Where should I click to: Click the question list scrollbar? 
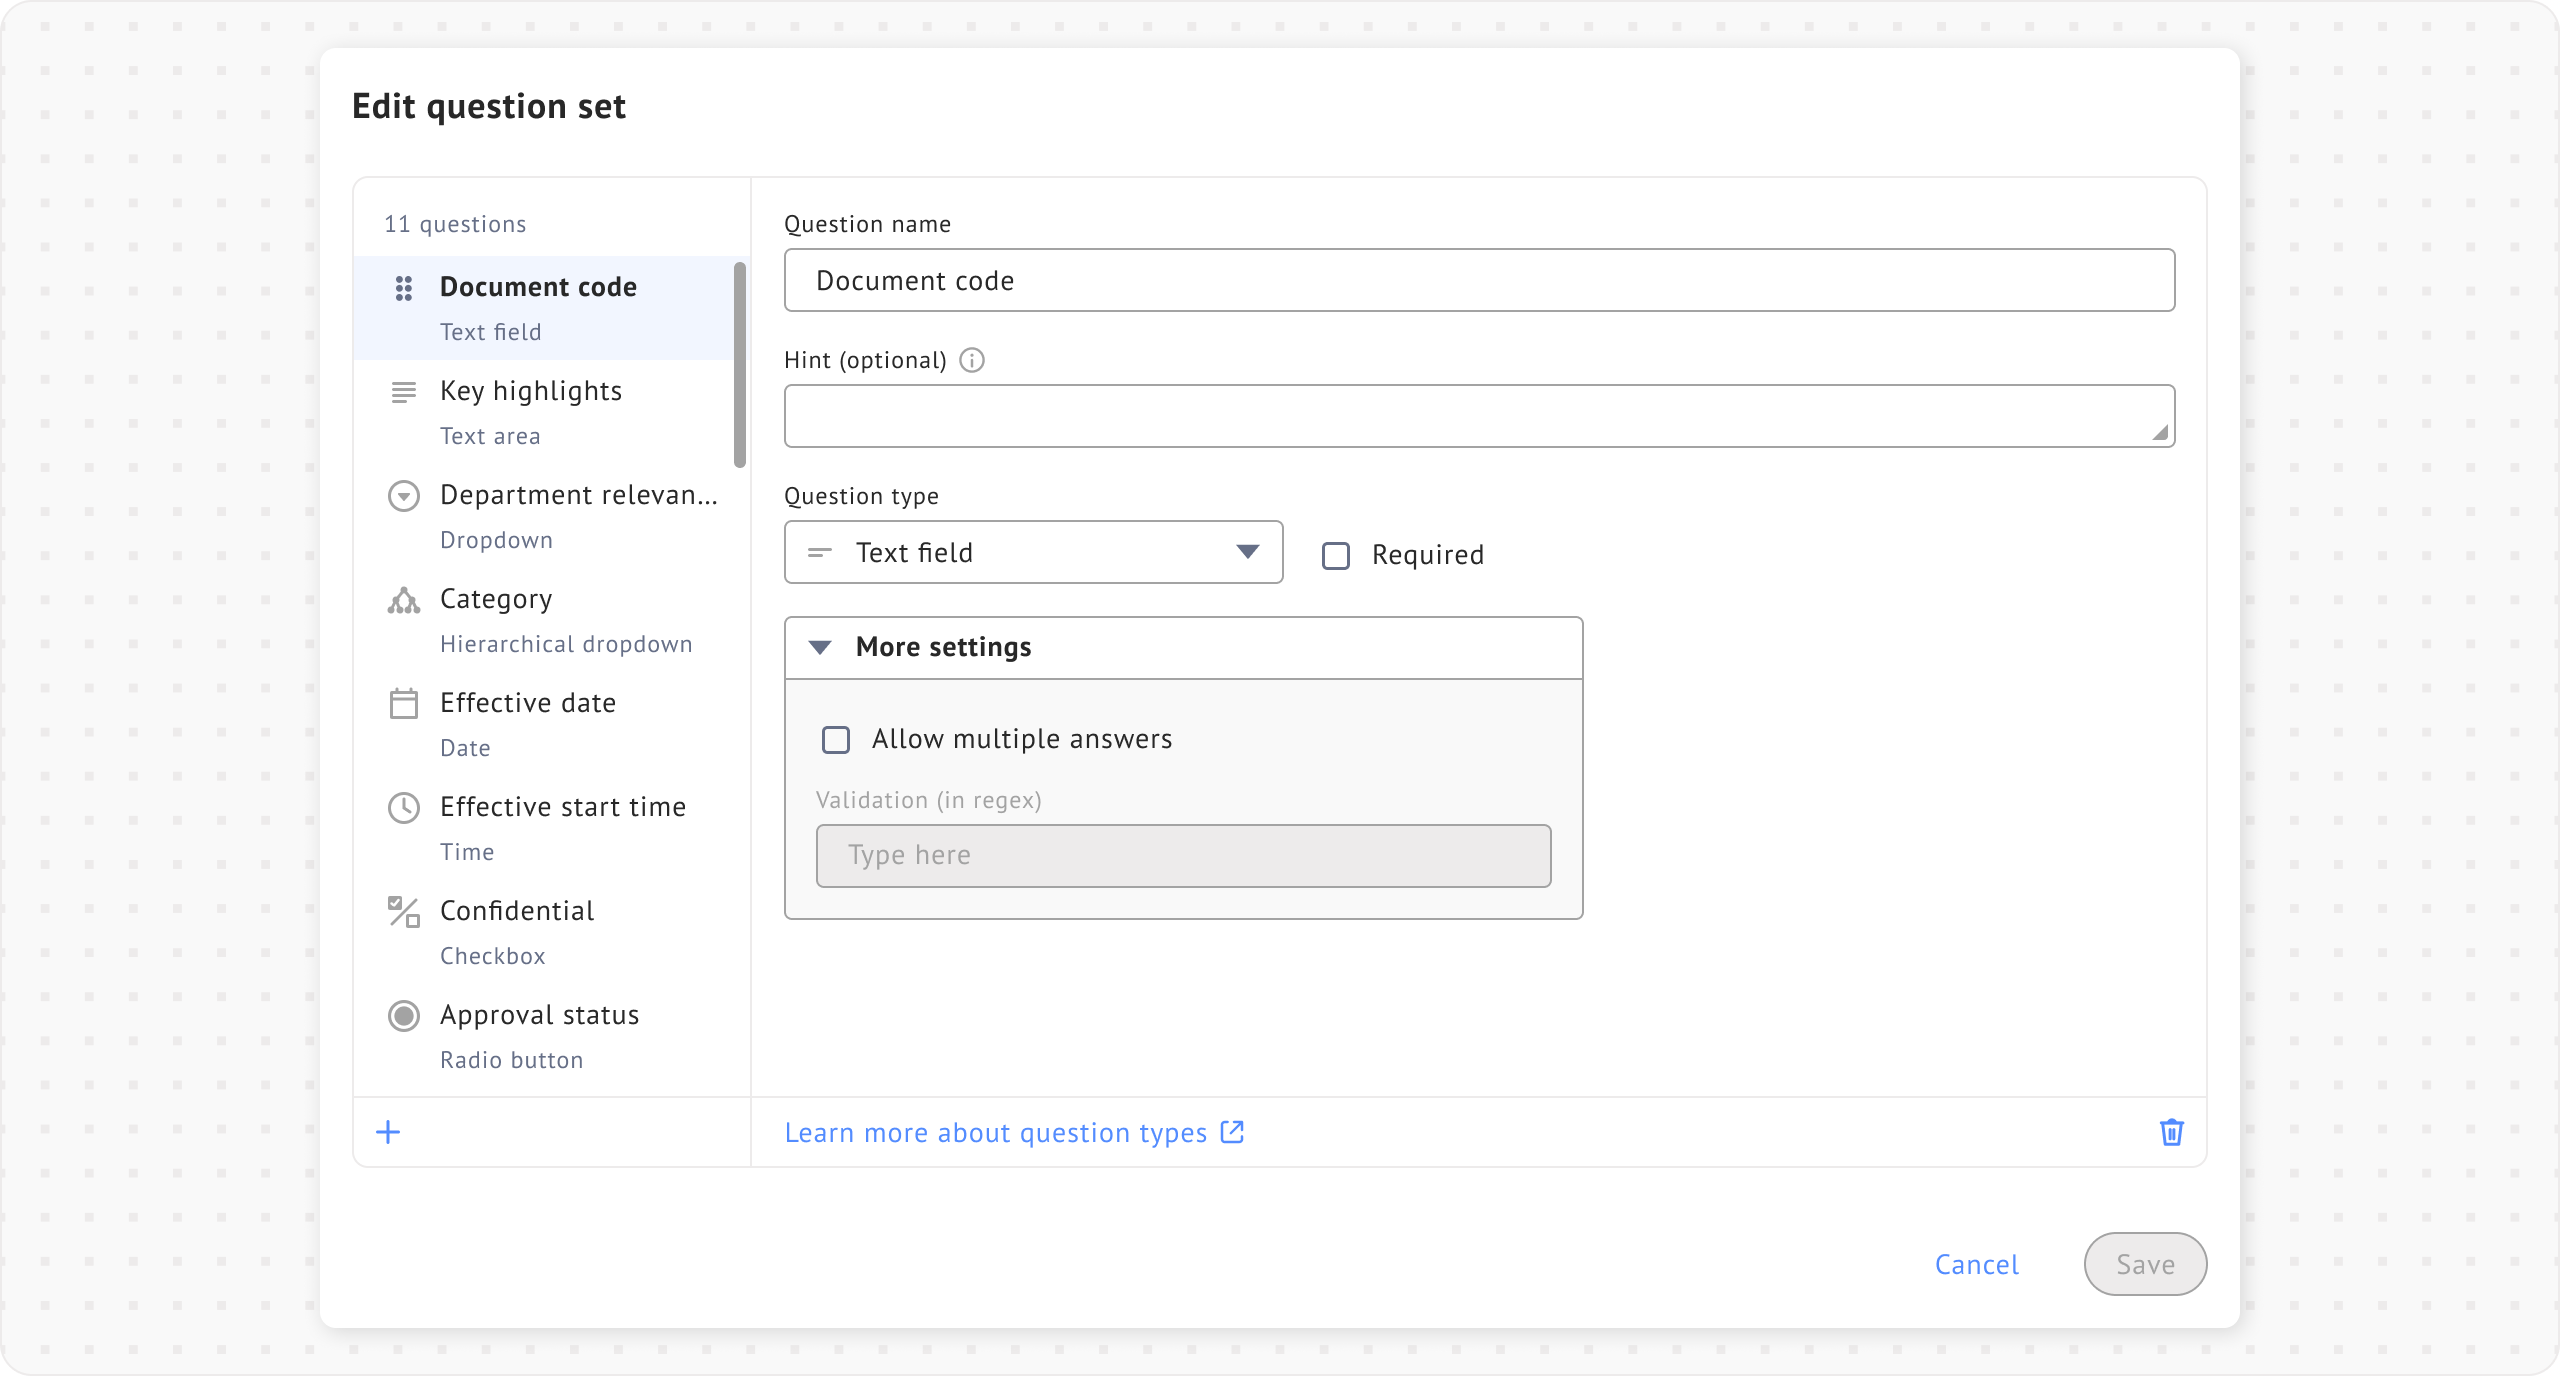coord(740,364)
